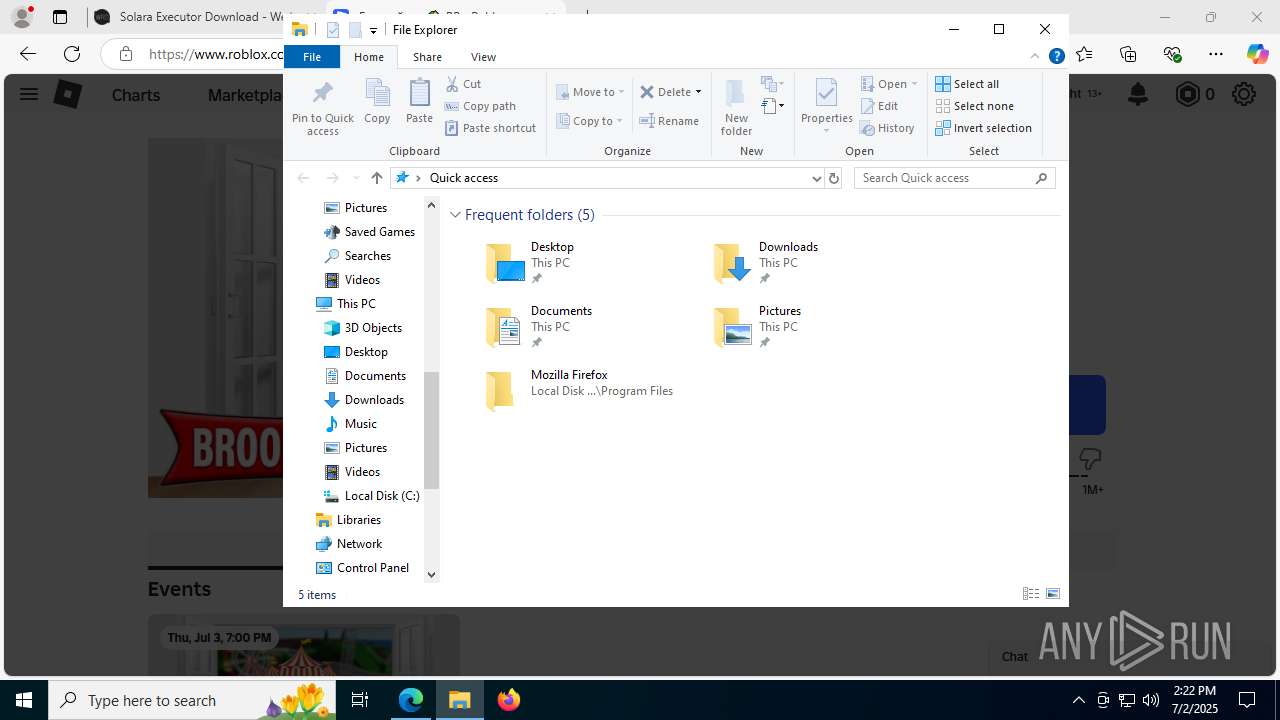Create a New folder
Screen dimensions: 1280x720
point(736,107)
